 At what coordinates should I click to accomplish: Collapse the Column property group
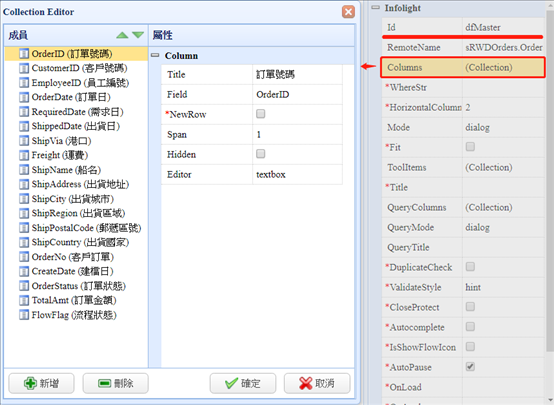[x=155, y=55]
